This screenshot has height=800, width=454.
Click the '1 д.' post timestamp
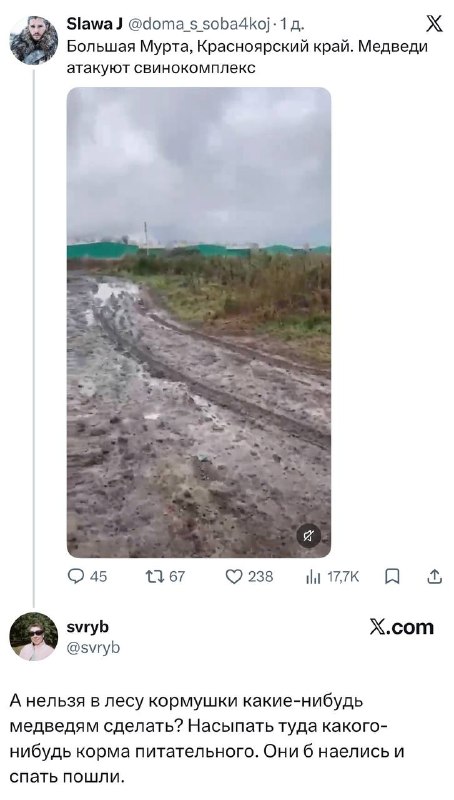click(292, 24)
